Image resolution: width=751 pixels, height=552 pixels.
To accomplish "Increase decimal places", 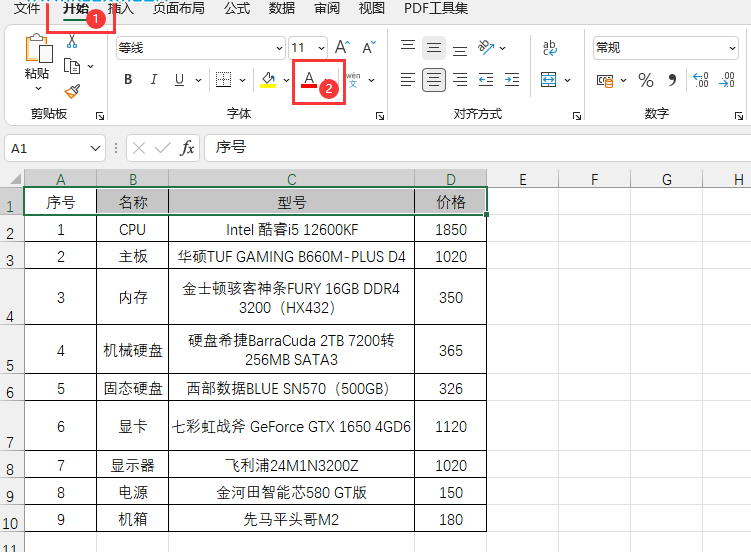I will [x=701, y=80].
